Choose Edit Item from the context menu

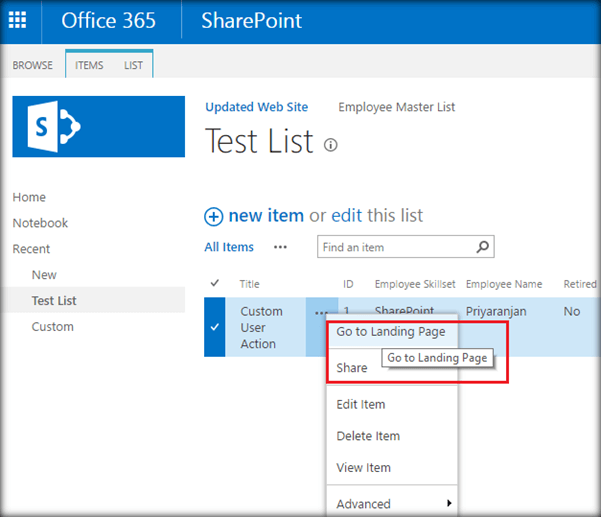tap(361, 404)
